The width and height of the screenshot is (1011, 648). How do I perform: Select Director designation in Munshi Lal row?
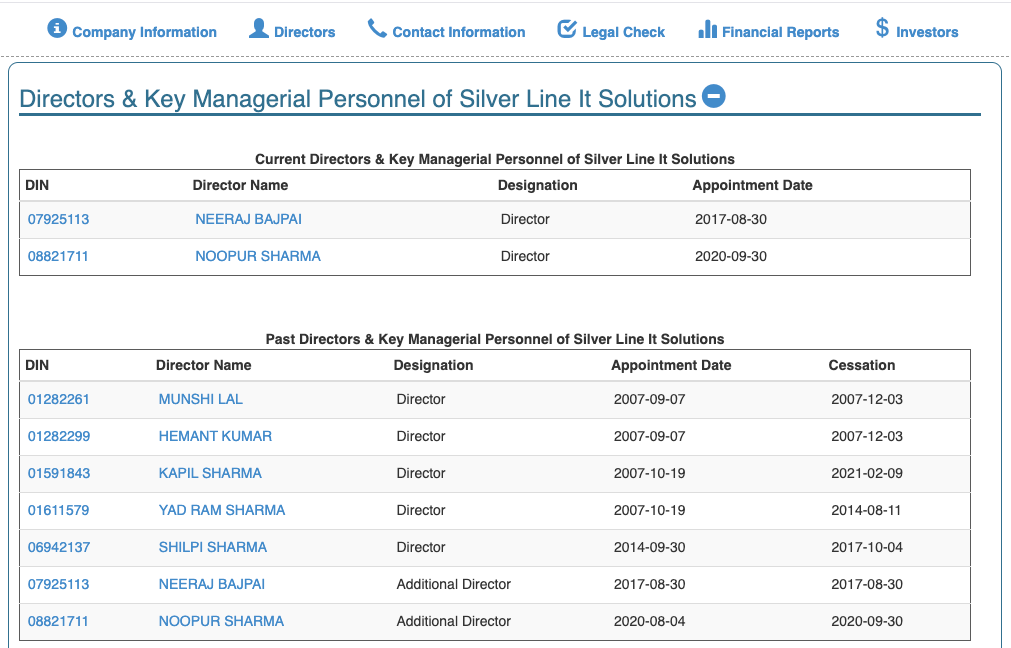(420, 399)
